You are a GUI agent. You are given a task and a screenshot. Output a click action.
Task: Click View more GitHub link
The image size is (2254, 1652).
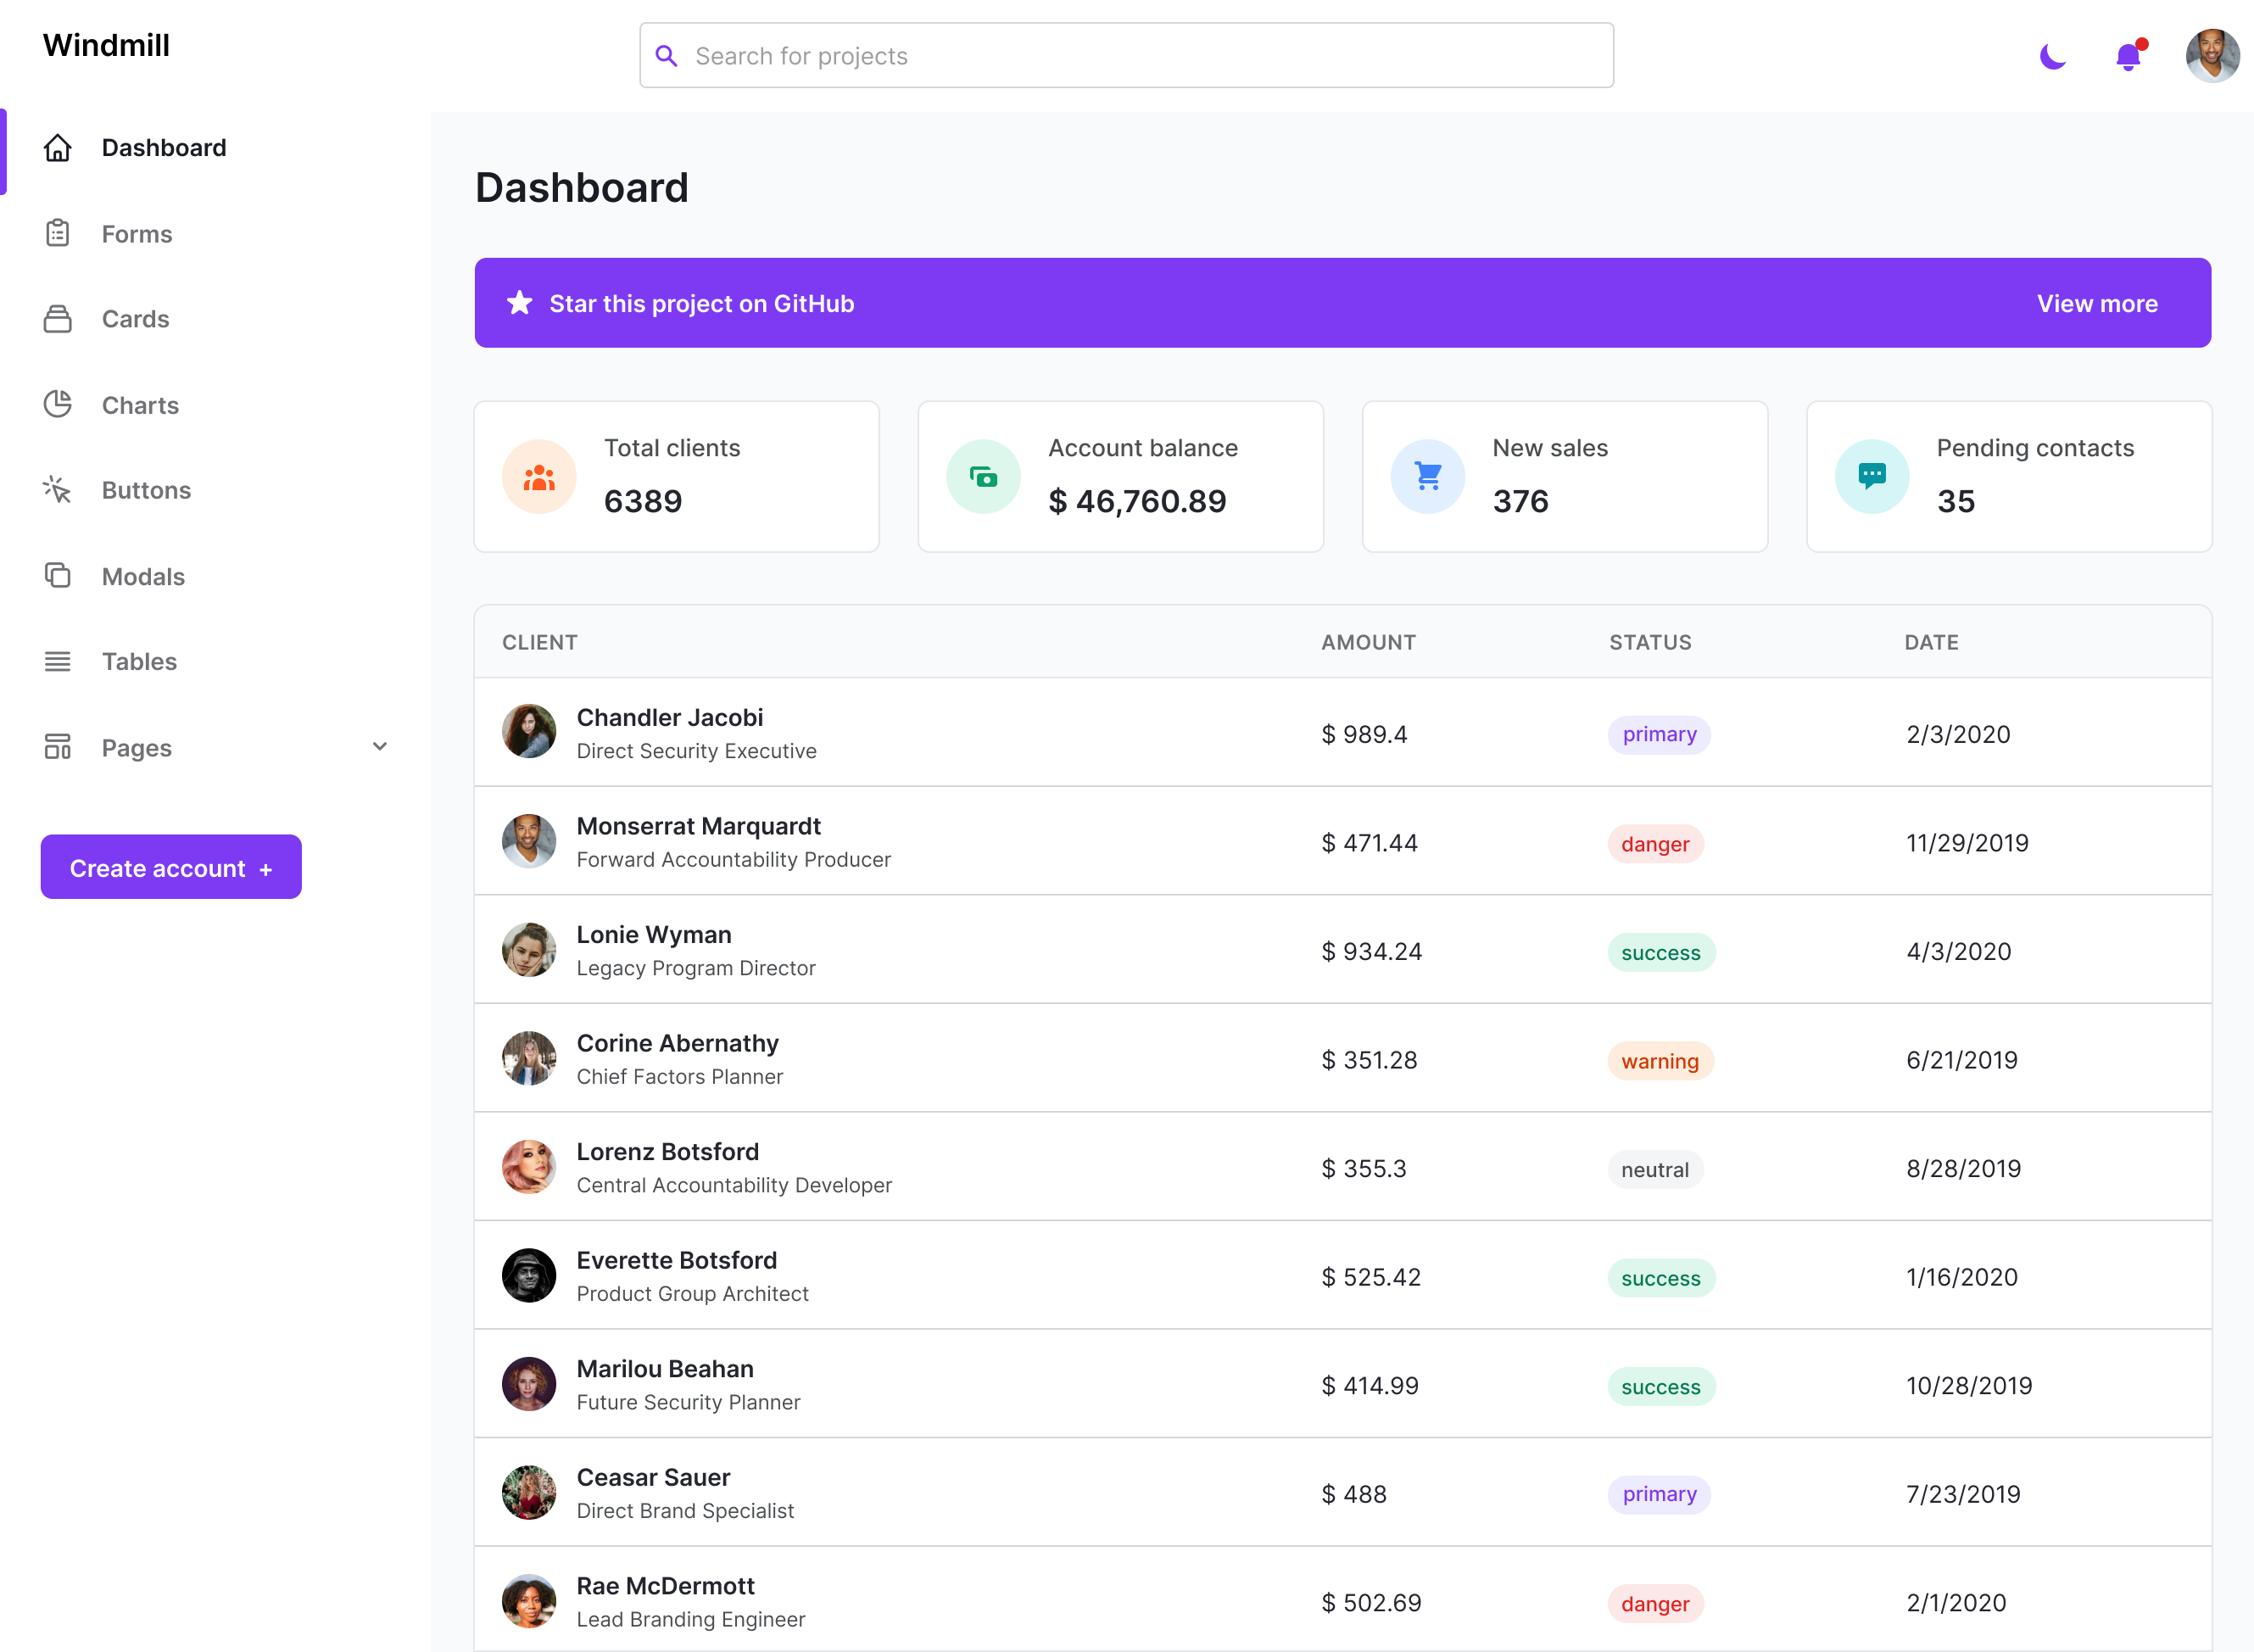(2096, 303)
